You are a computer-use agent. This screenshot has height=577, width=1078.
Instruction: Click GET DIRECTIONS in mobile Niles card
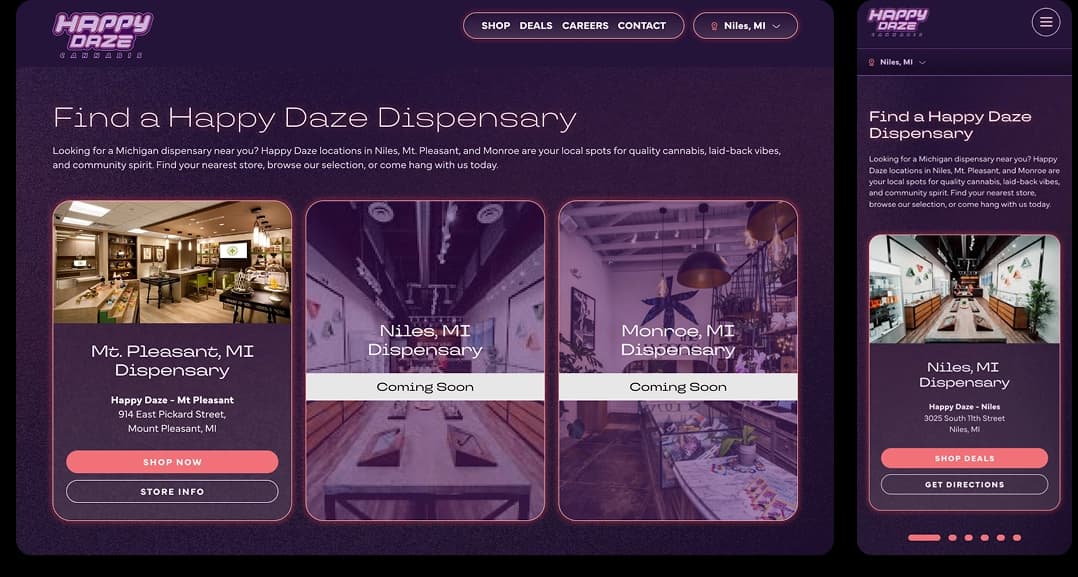pos(965,484)
